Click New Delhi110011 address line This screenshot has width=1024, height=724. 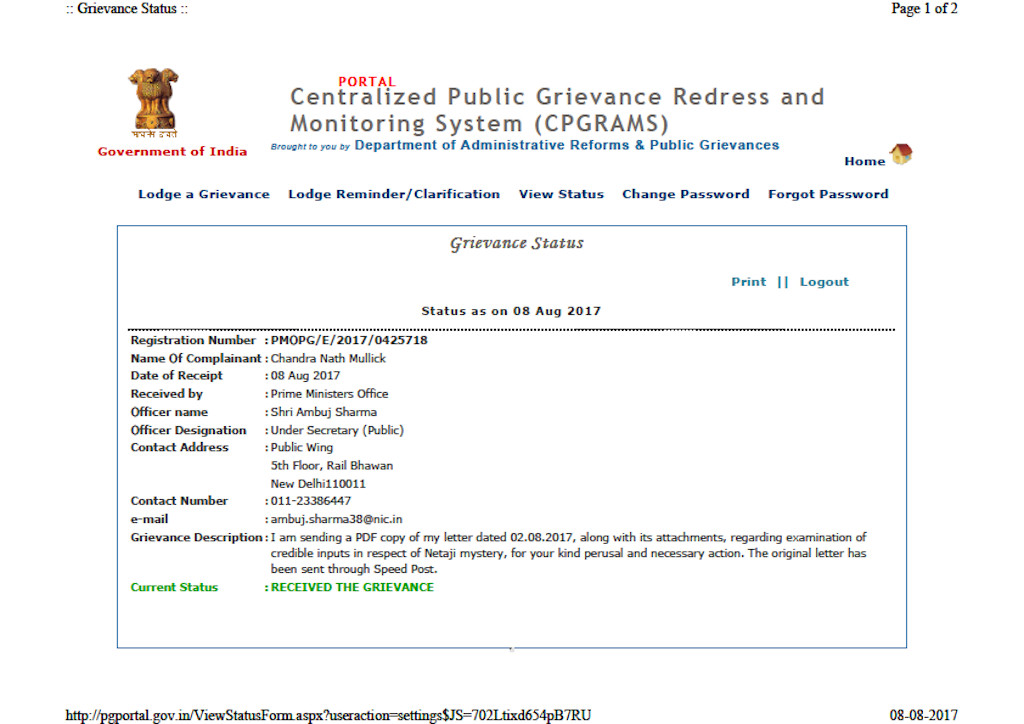tap(318, 484)
